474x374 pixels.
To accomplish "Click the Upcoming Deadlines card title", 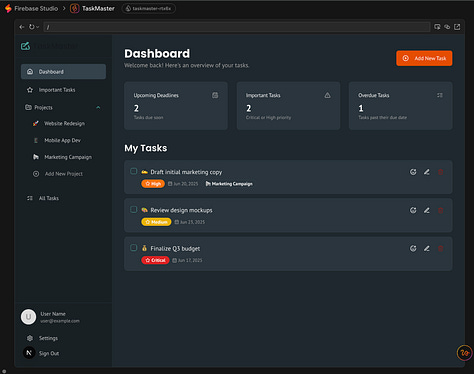I will pyautogui.click(x=156, y=95).
